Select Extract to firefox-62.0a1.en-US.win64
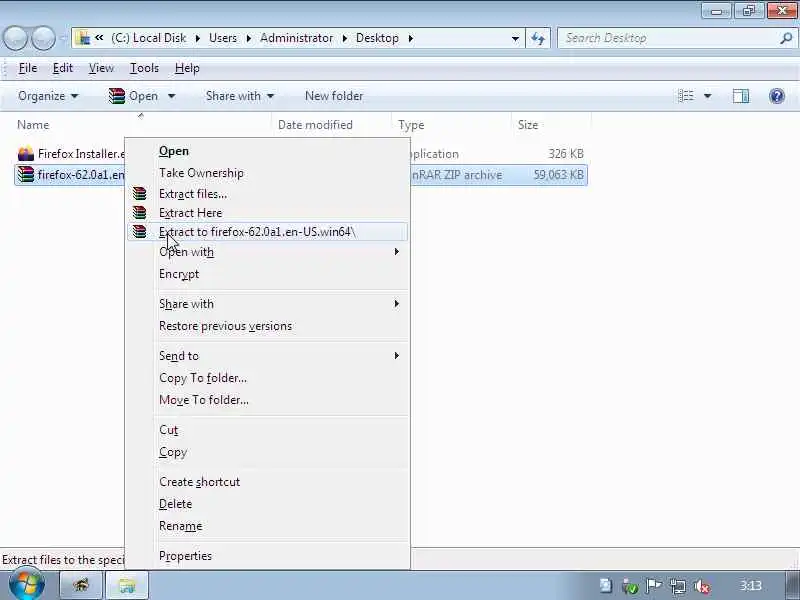The image size is (800, 600). tap(267, 232)
